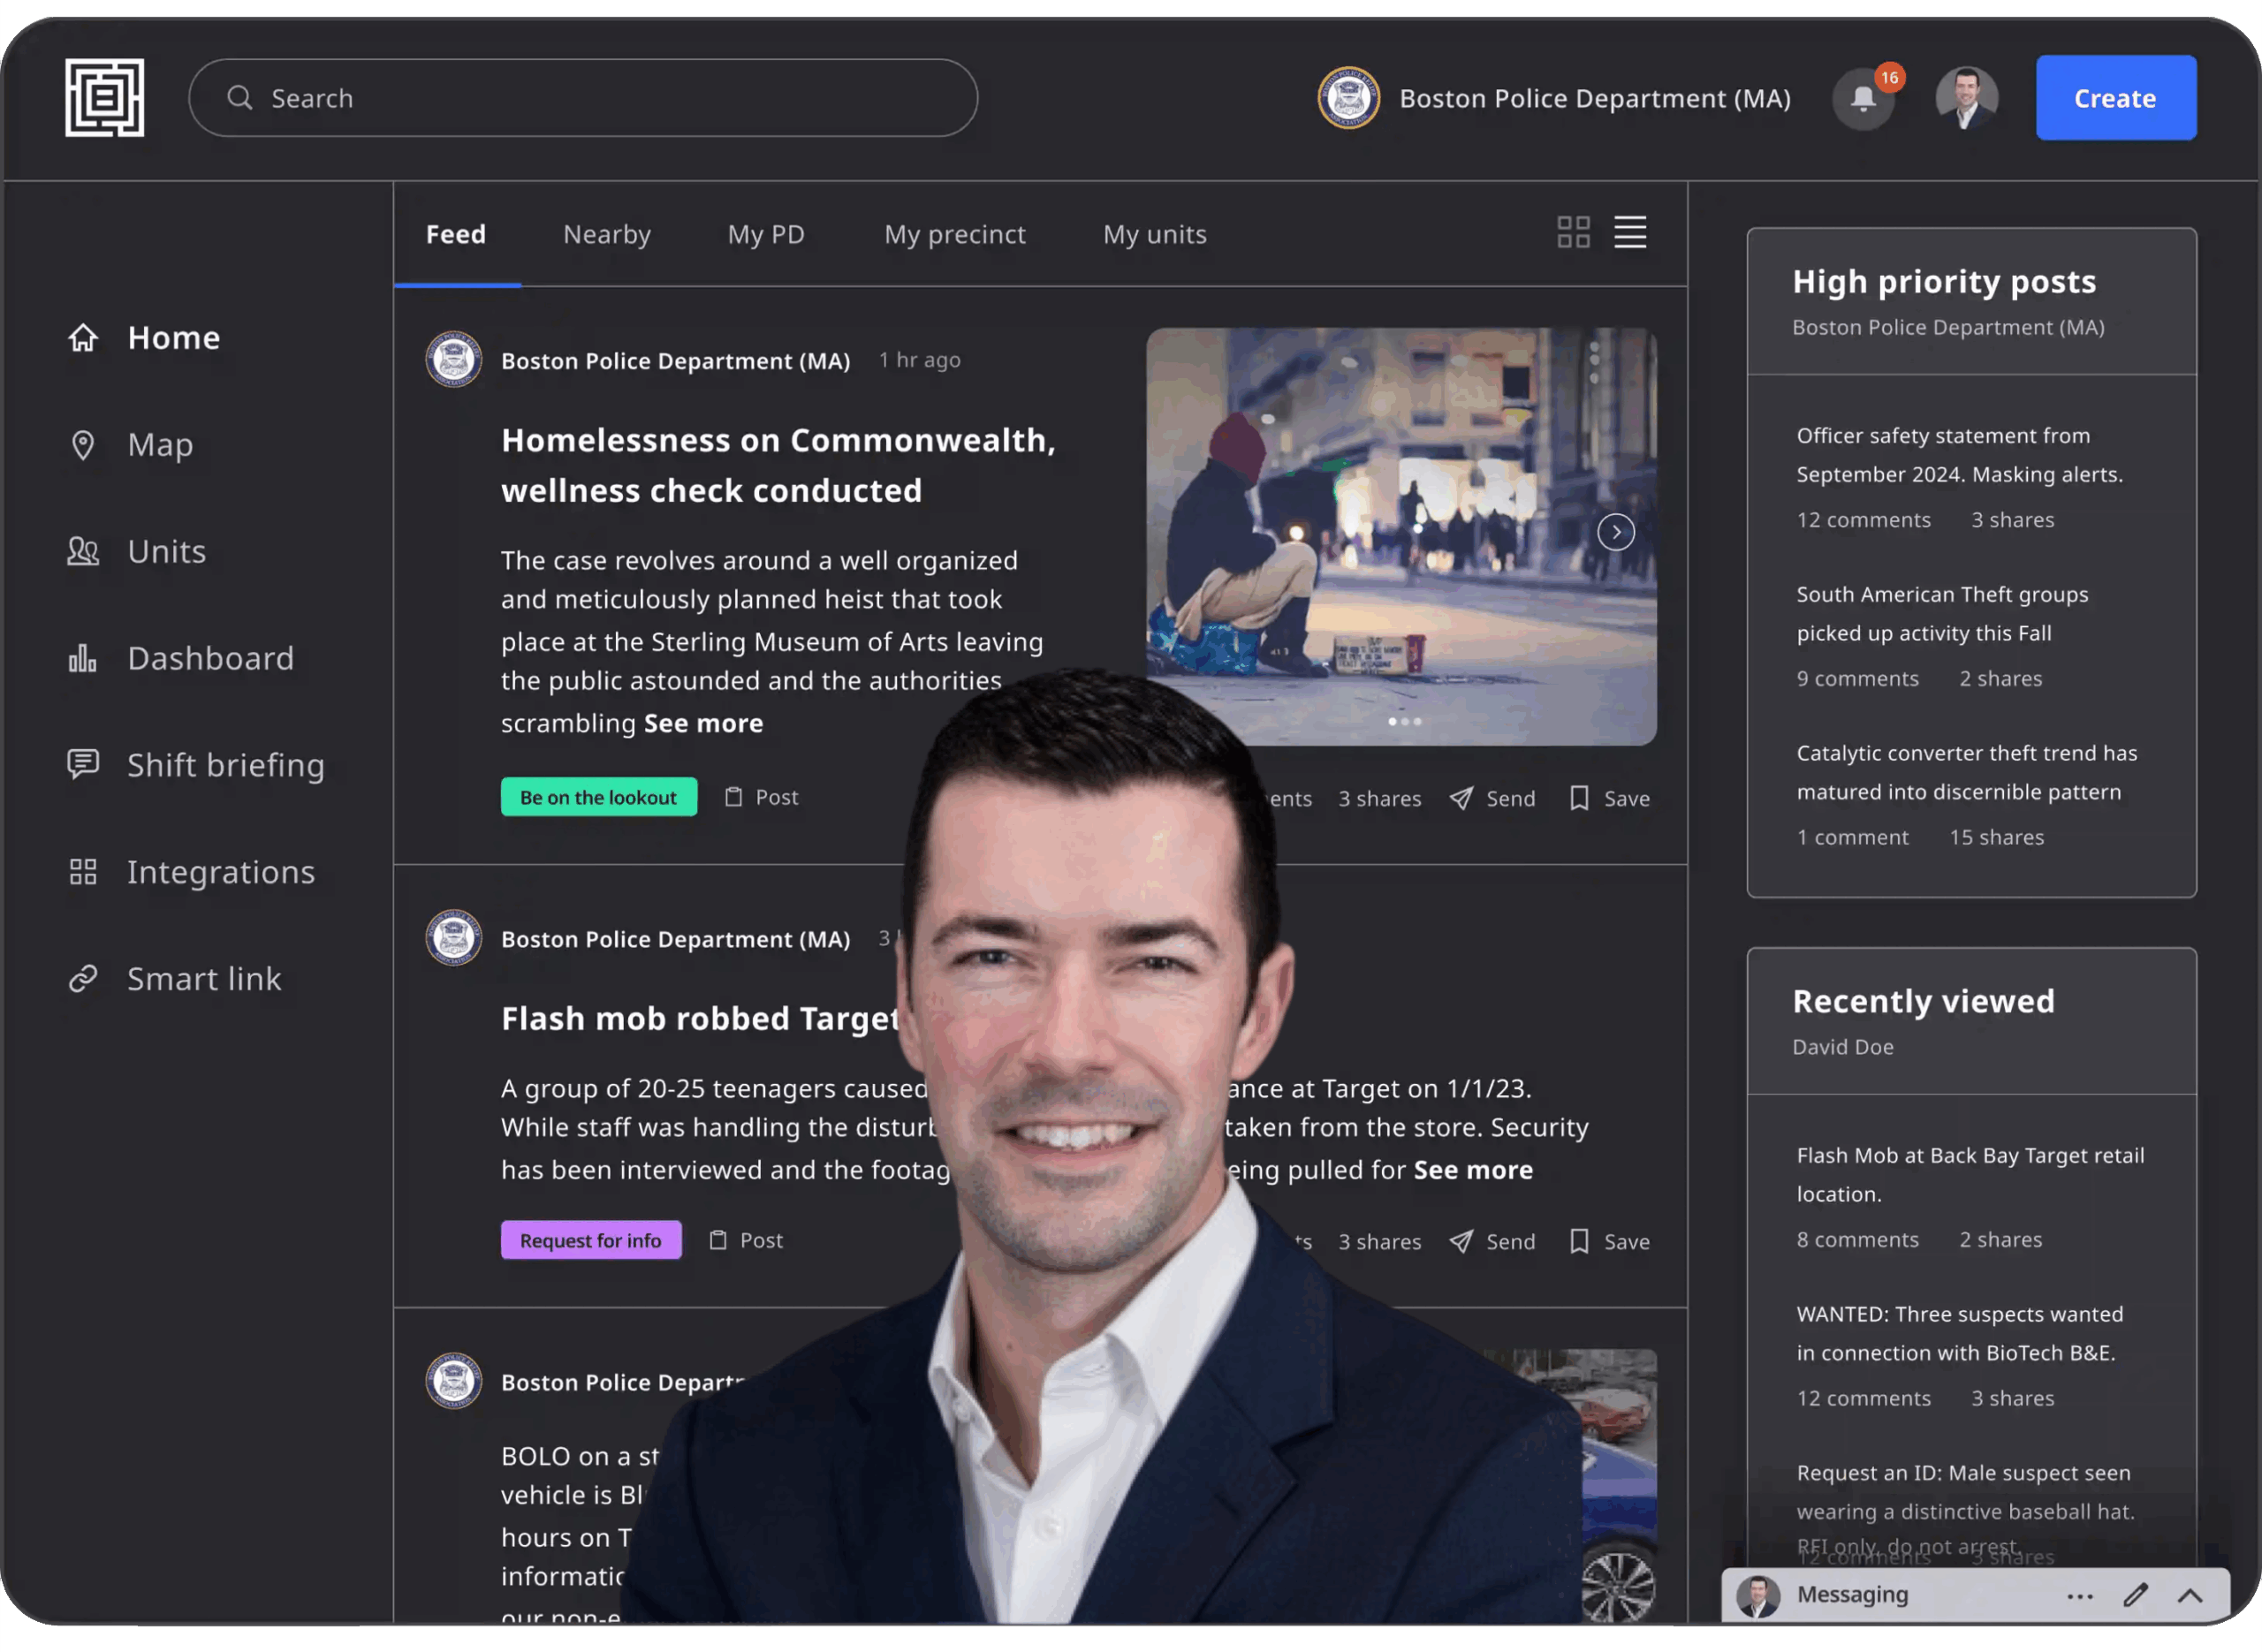Click the Boston Police Department seal in header

click(x=1348, y=98)
